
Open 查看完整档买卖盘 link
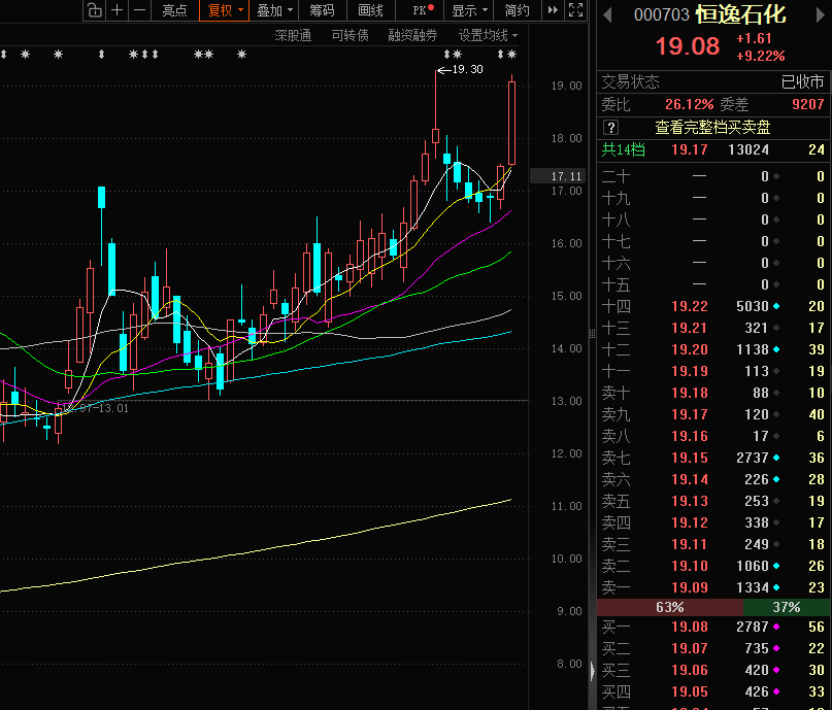(x=713, y=127)
